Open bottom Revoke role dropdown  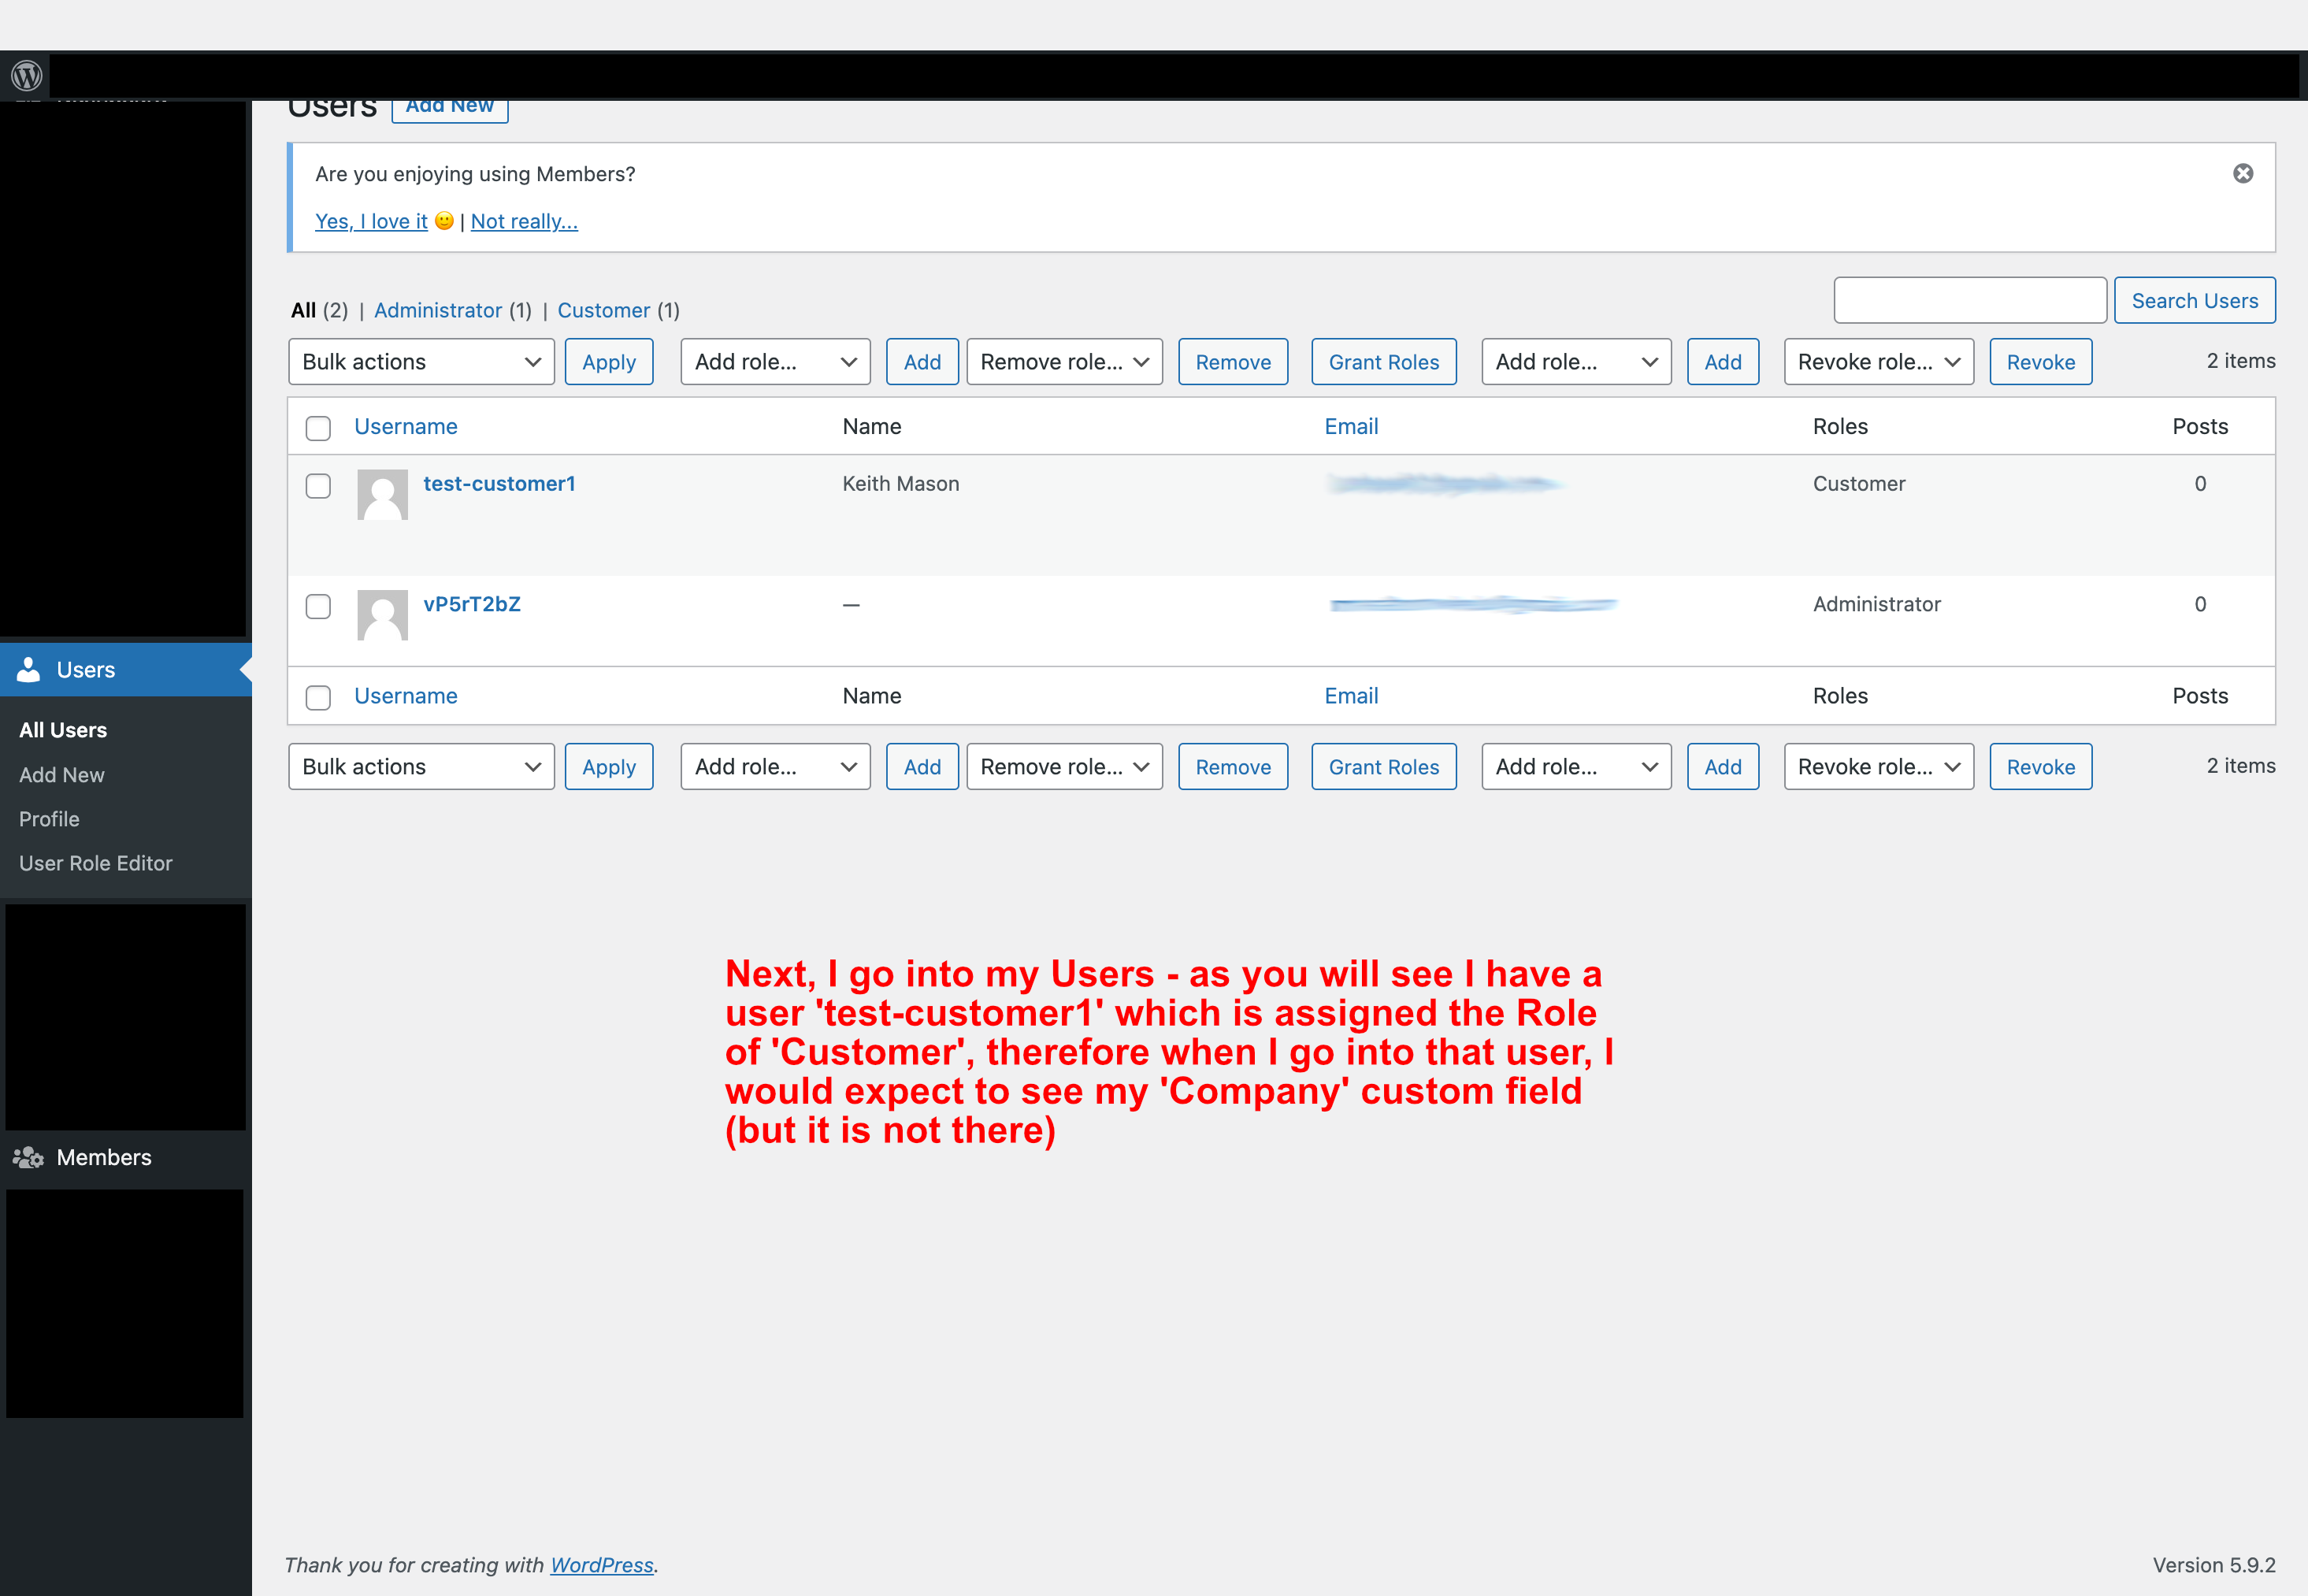click(x=1878, y=767)
